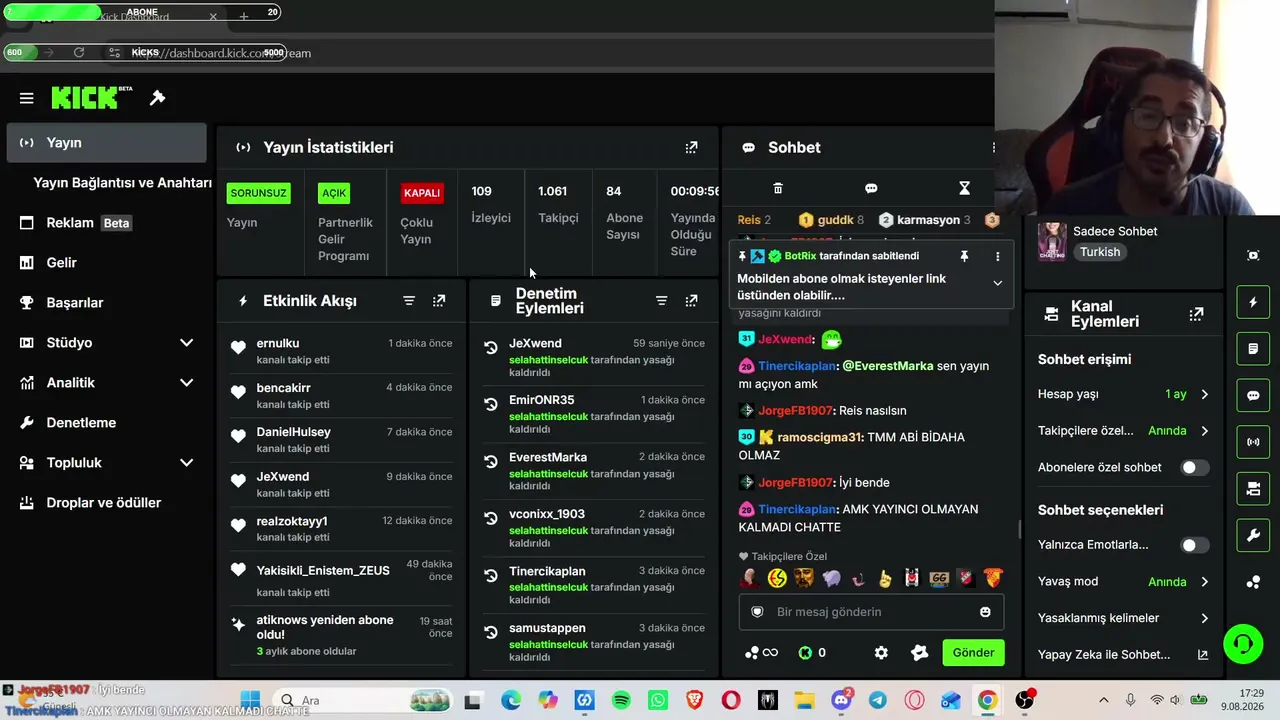Expand the Stüdyo sidebar section
The height and width of the screenshot is (720, 1280).
tap(186, 343)
